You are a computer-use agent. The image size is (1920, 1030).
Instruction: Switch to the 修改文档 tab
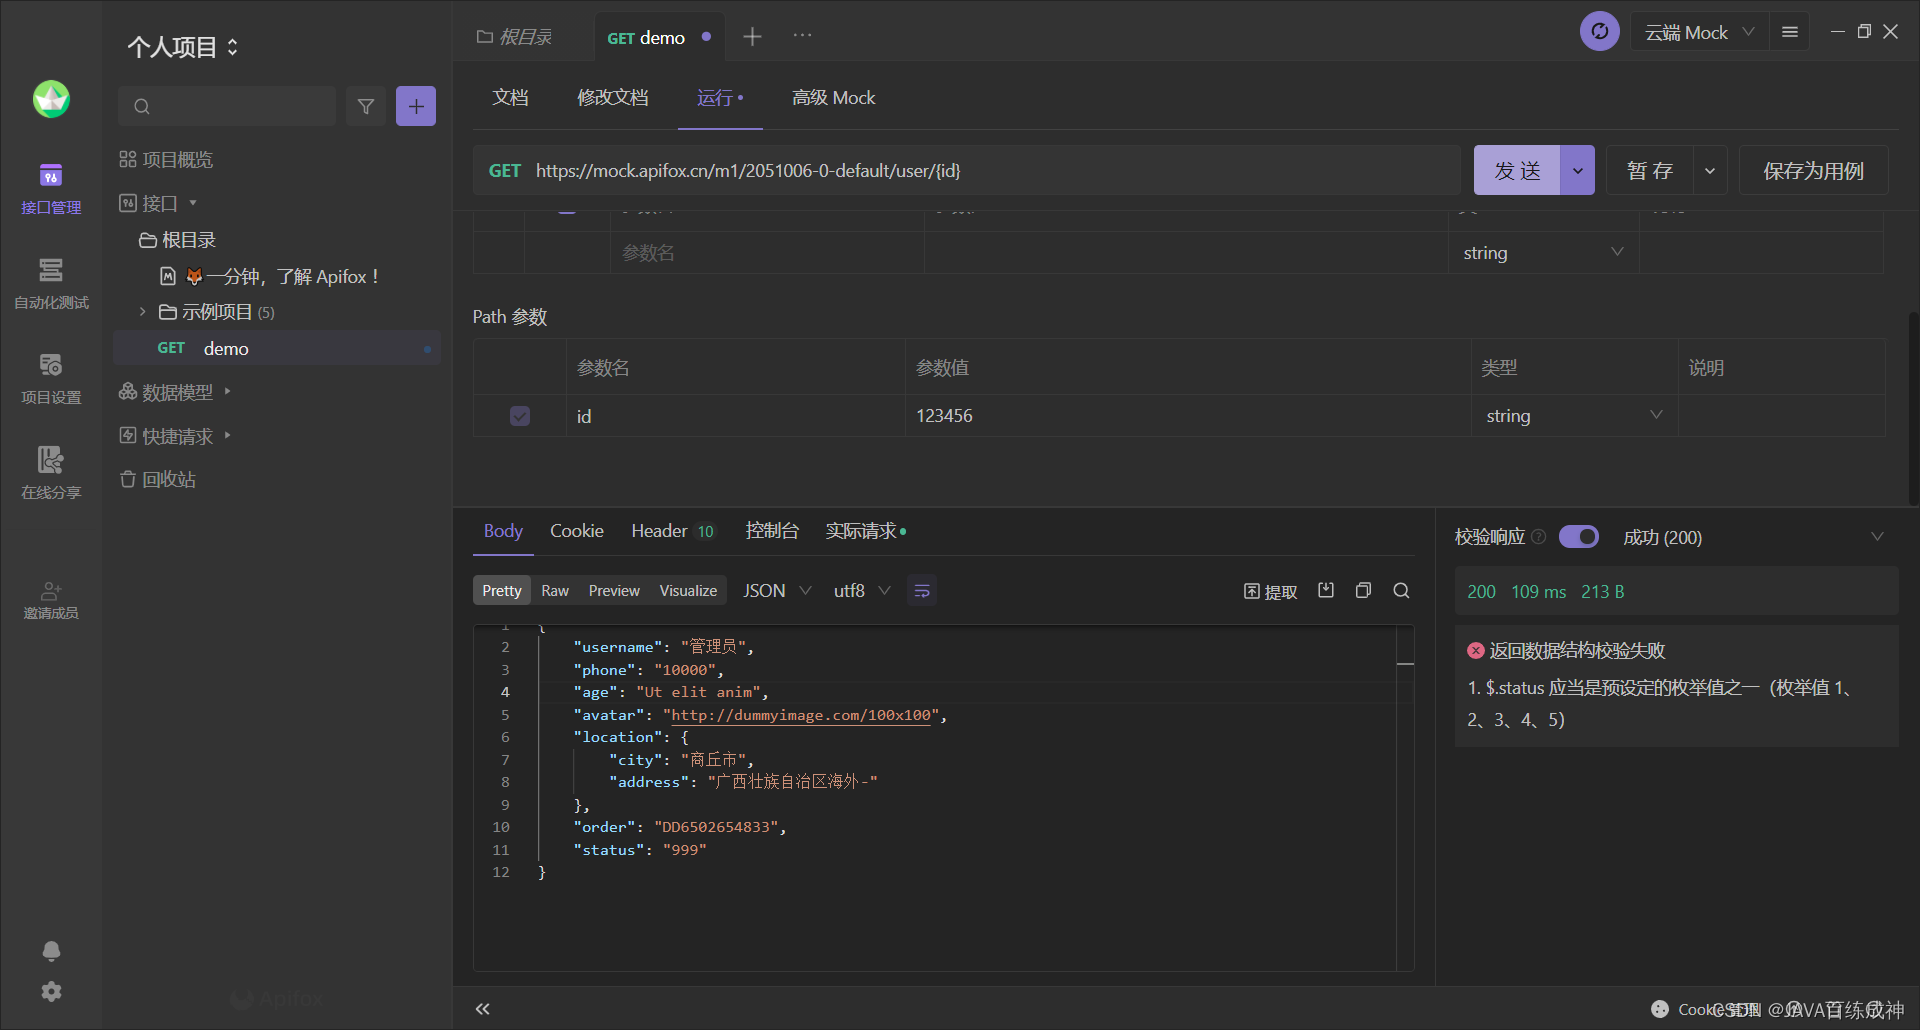(613, 98)
